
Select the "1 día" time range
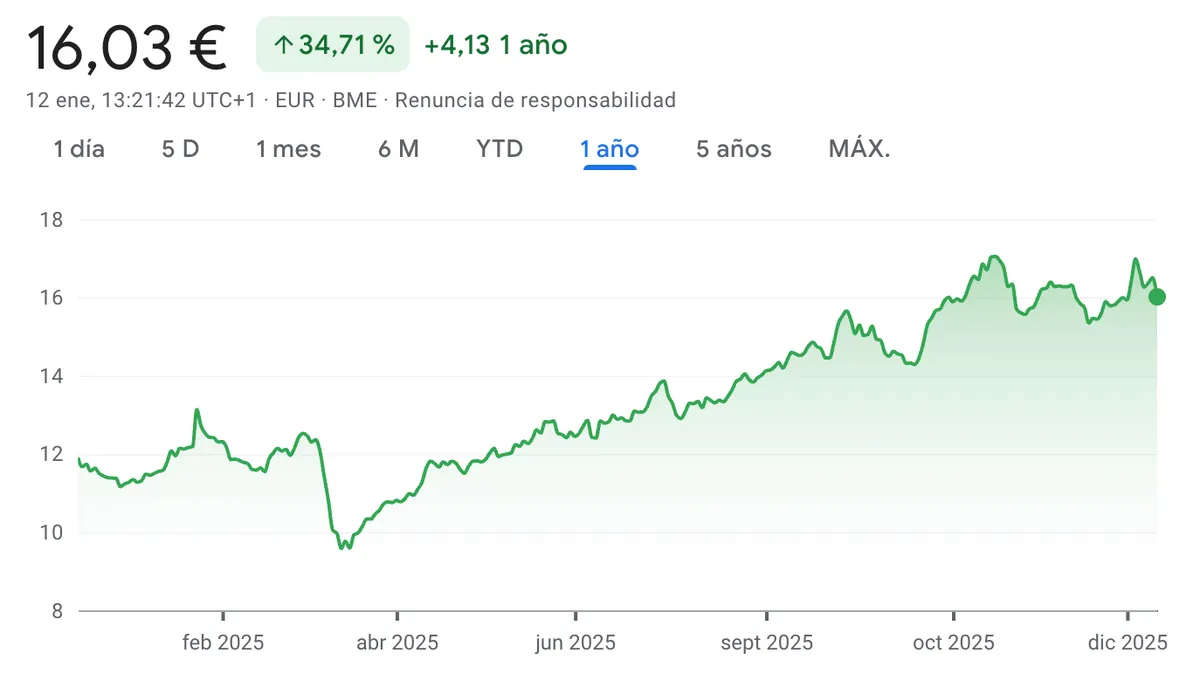click(79, 150)
